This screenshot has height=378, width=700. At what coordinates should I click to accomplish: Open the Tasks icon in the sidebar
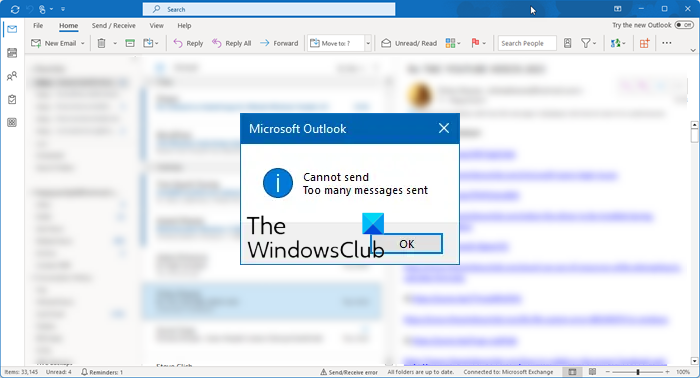coord(12,100)
